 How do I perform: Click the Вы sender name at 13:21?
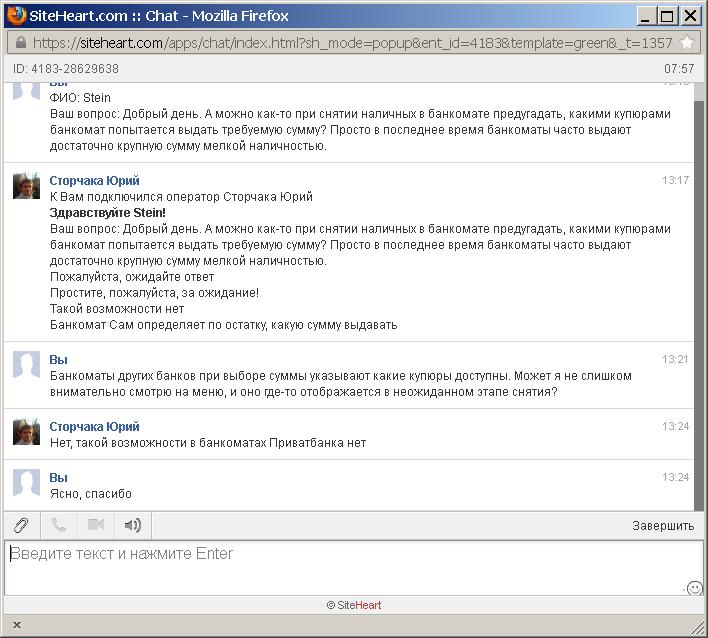(x=58, y=359)
